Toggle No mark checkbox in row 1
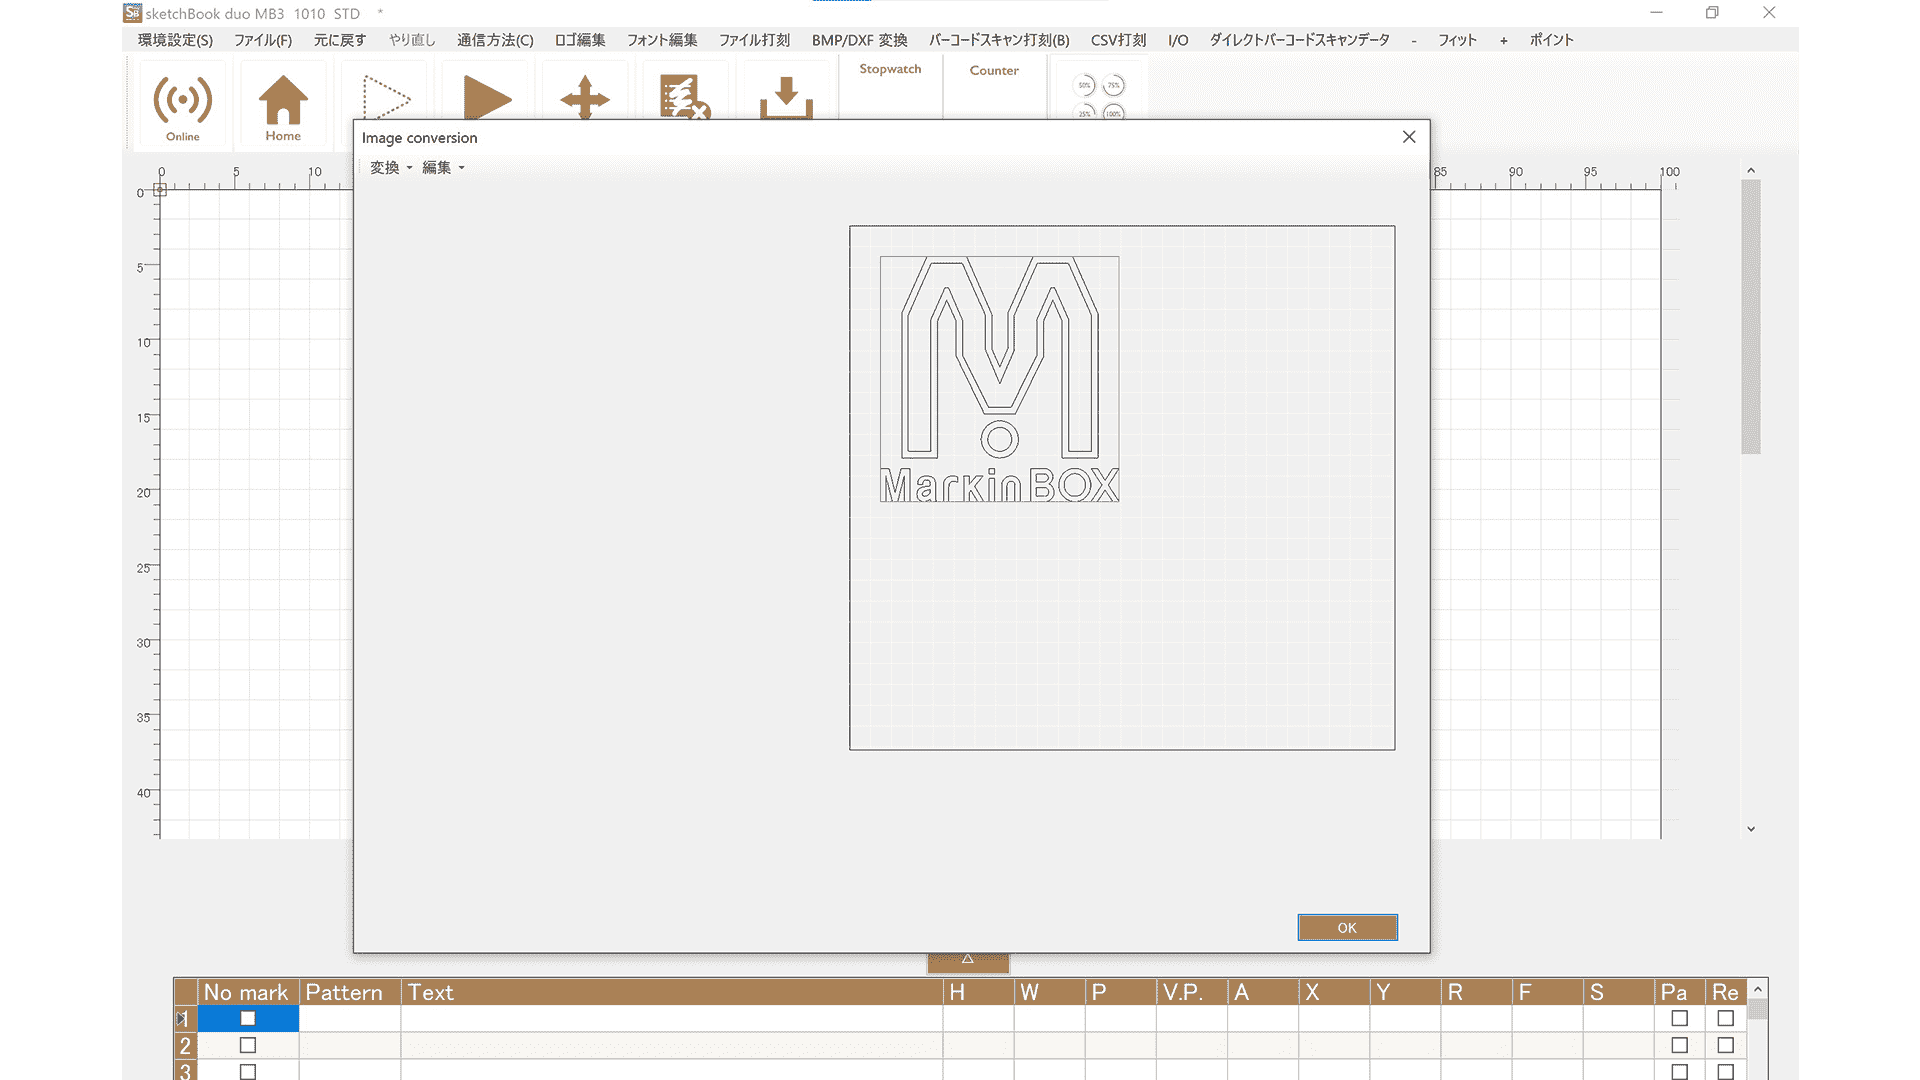 click(x=248, y=1018)
